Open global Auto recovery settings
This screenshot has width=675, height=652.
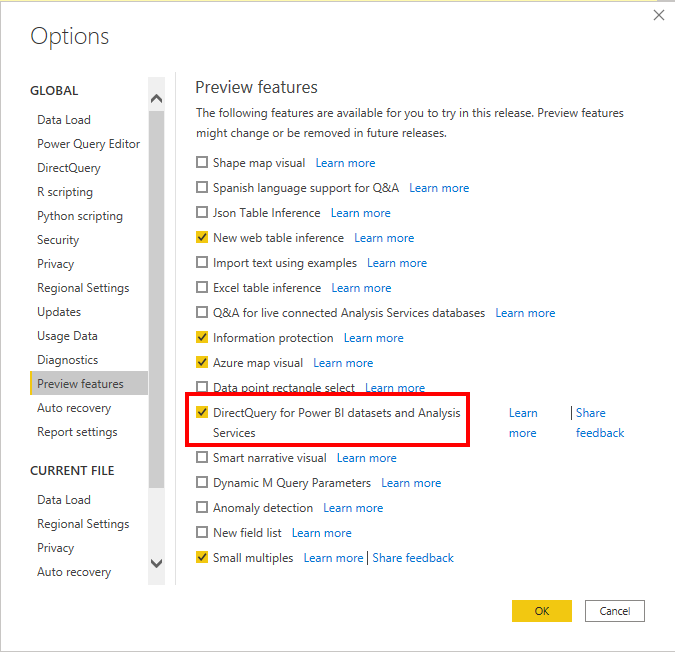74,408
